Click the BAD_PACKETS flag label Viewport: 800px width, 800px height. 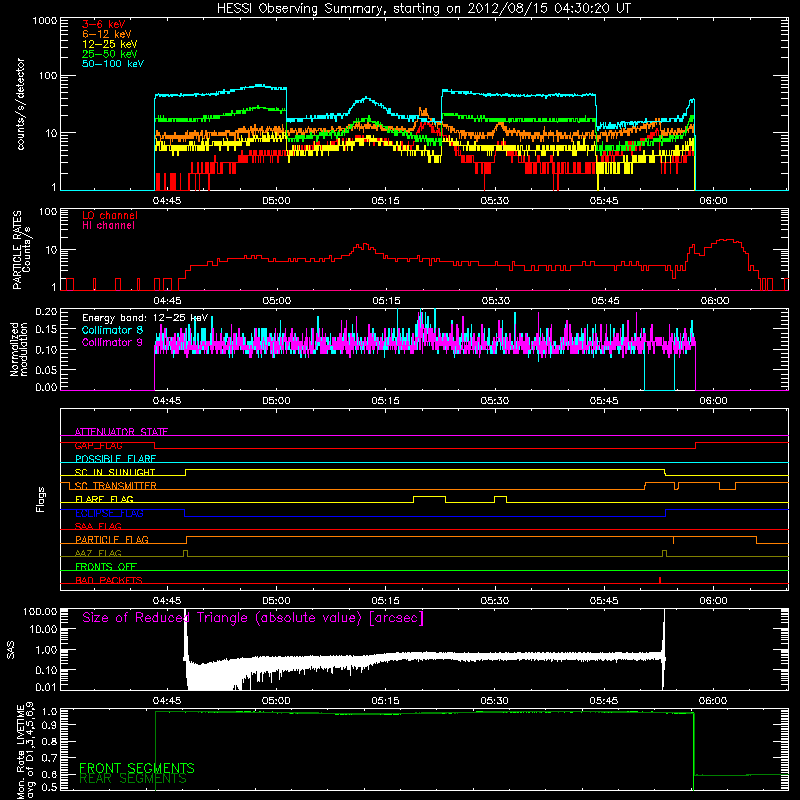[x=109, y=580]
